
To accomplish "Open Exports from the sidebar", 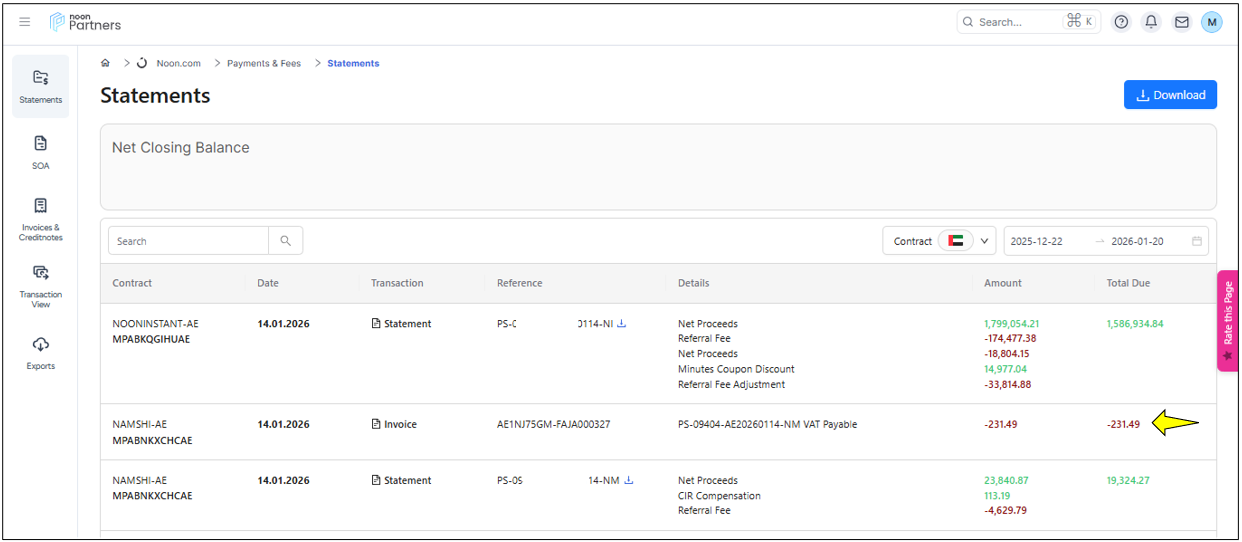I will (41, 352).
